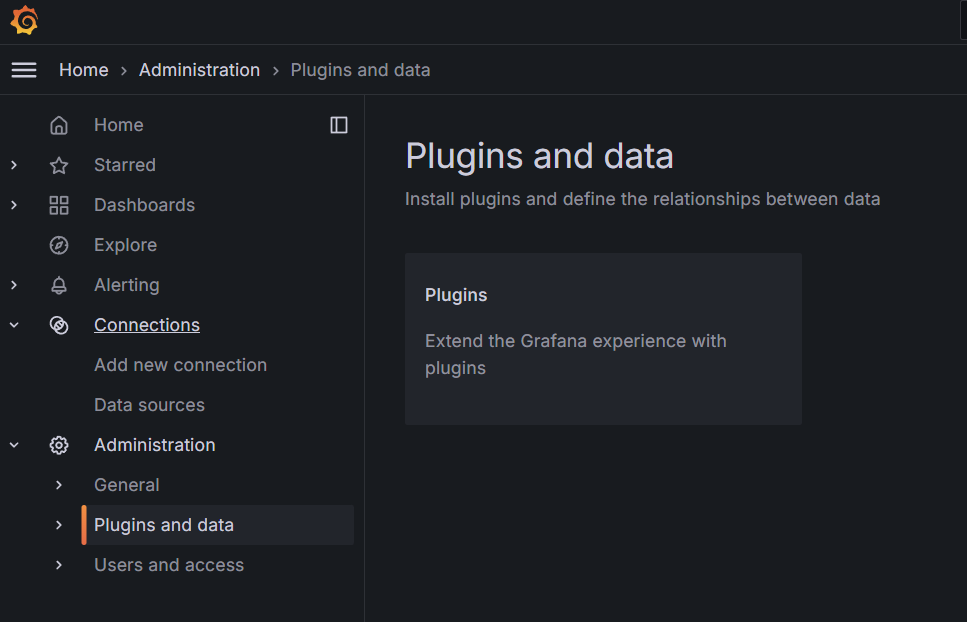
Task: Click the Home house icon in sidebar
Action: (59, 125)
